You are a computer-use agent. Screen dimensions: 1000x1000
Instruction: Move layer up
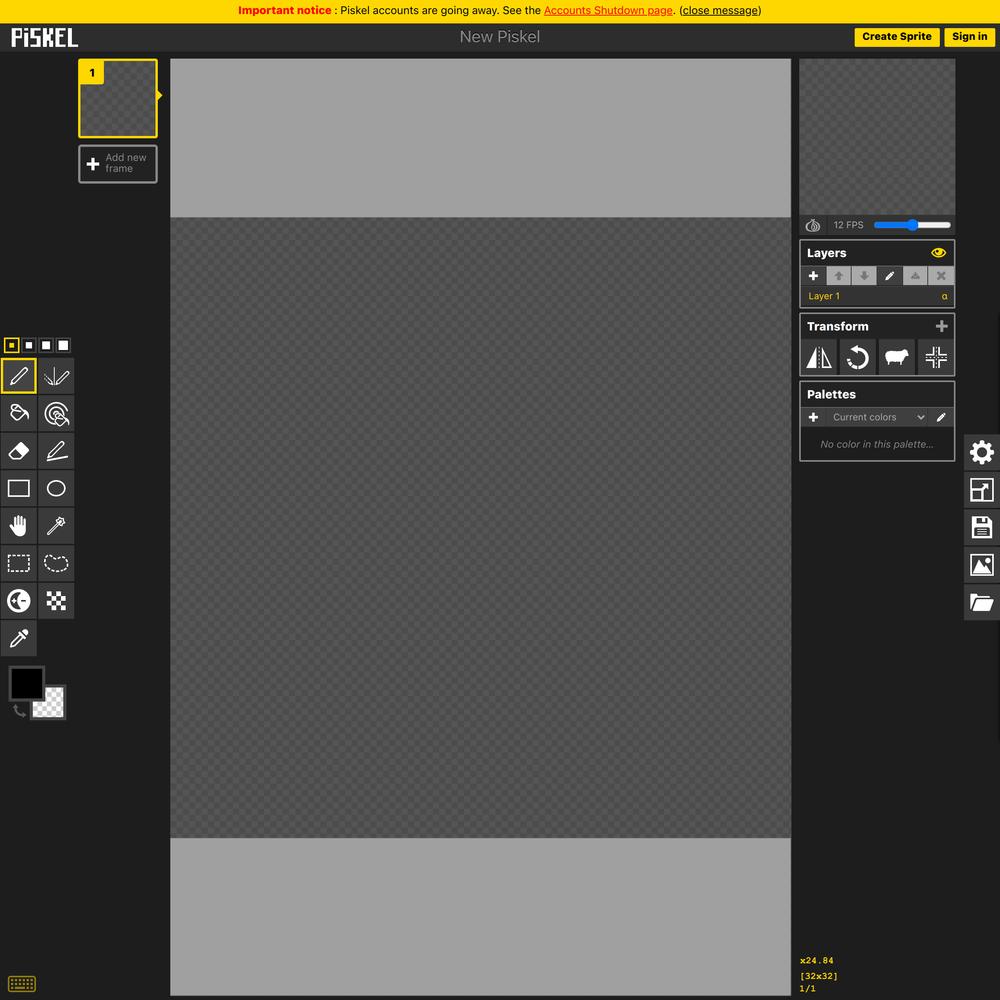839,276
